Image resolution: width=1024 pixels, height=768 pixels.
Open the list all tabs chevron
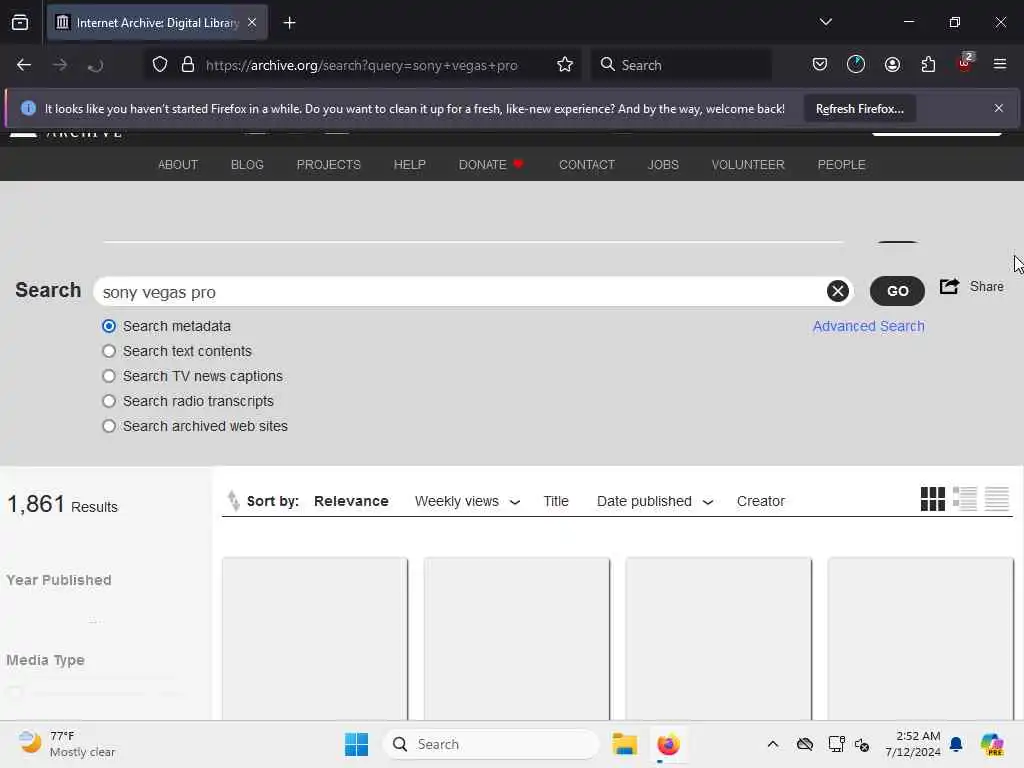pyautogui.click(x=825, y=22)
